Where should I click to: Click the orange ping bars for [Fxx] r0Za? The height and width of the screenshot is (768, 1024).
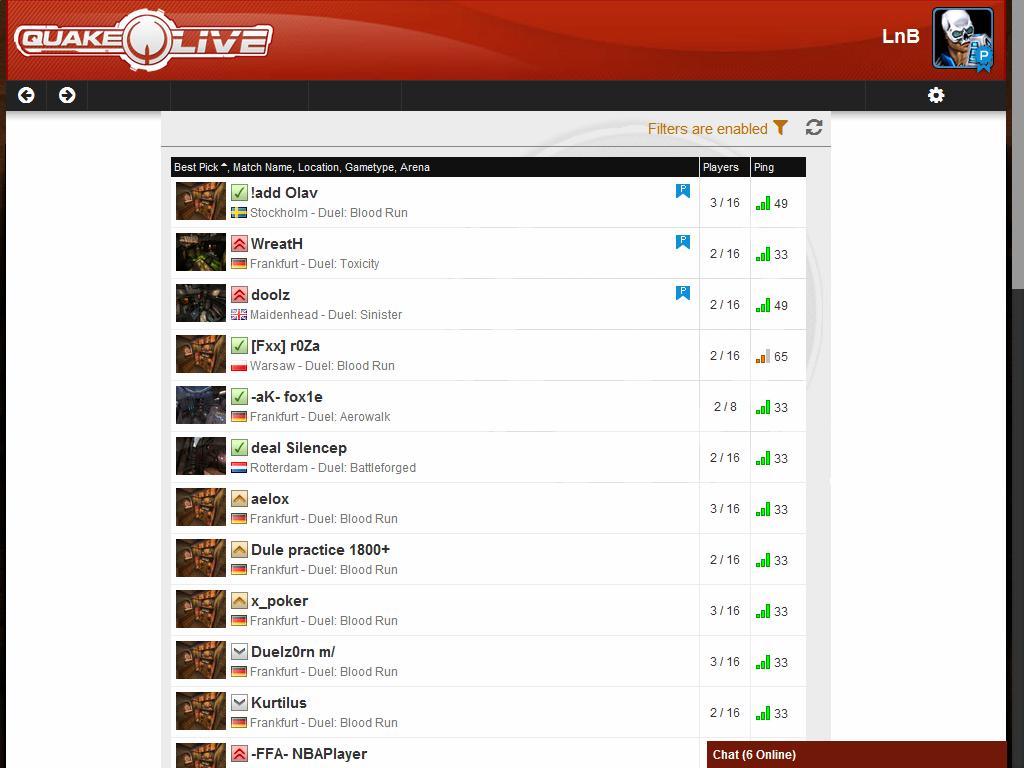763,356
